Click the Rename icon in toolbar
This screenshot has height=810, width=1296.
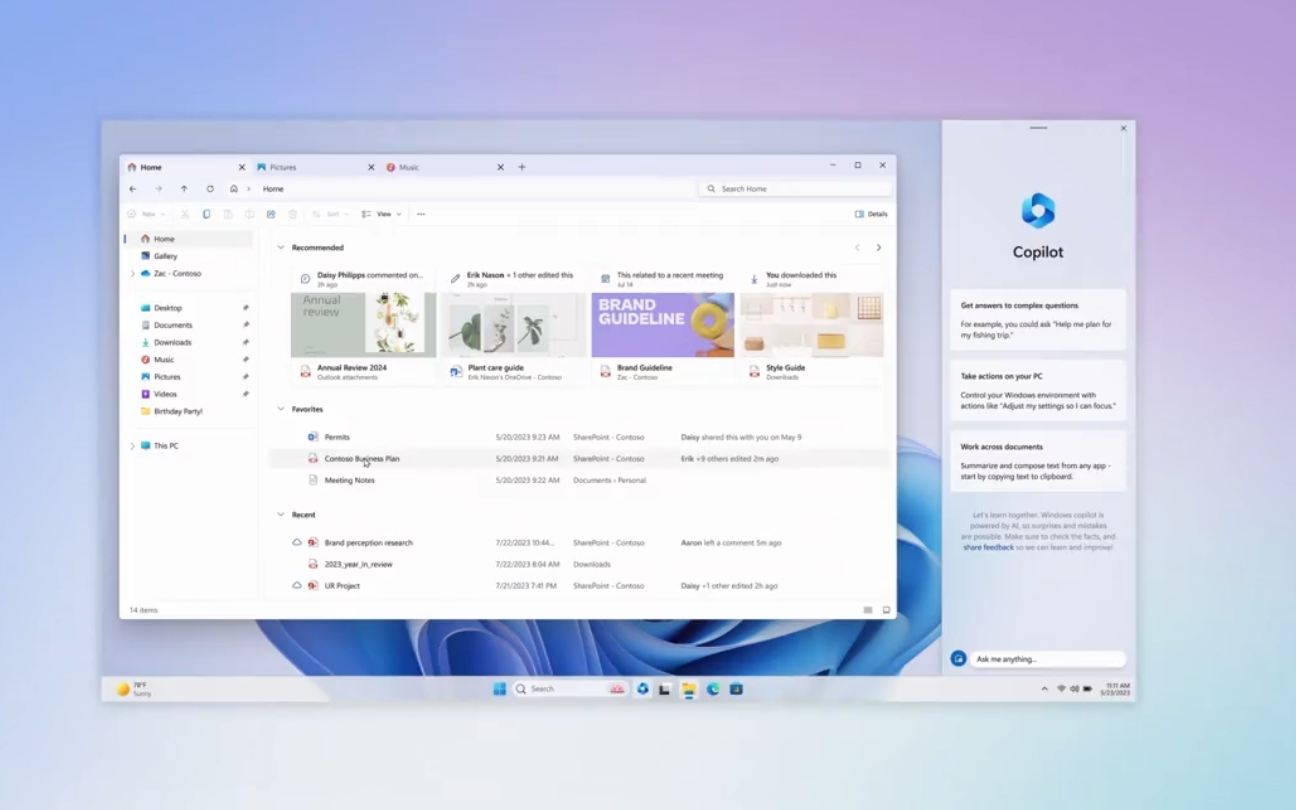(249, 214)
